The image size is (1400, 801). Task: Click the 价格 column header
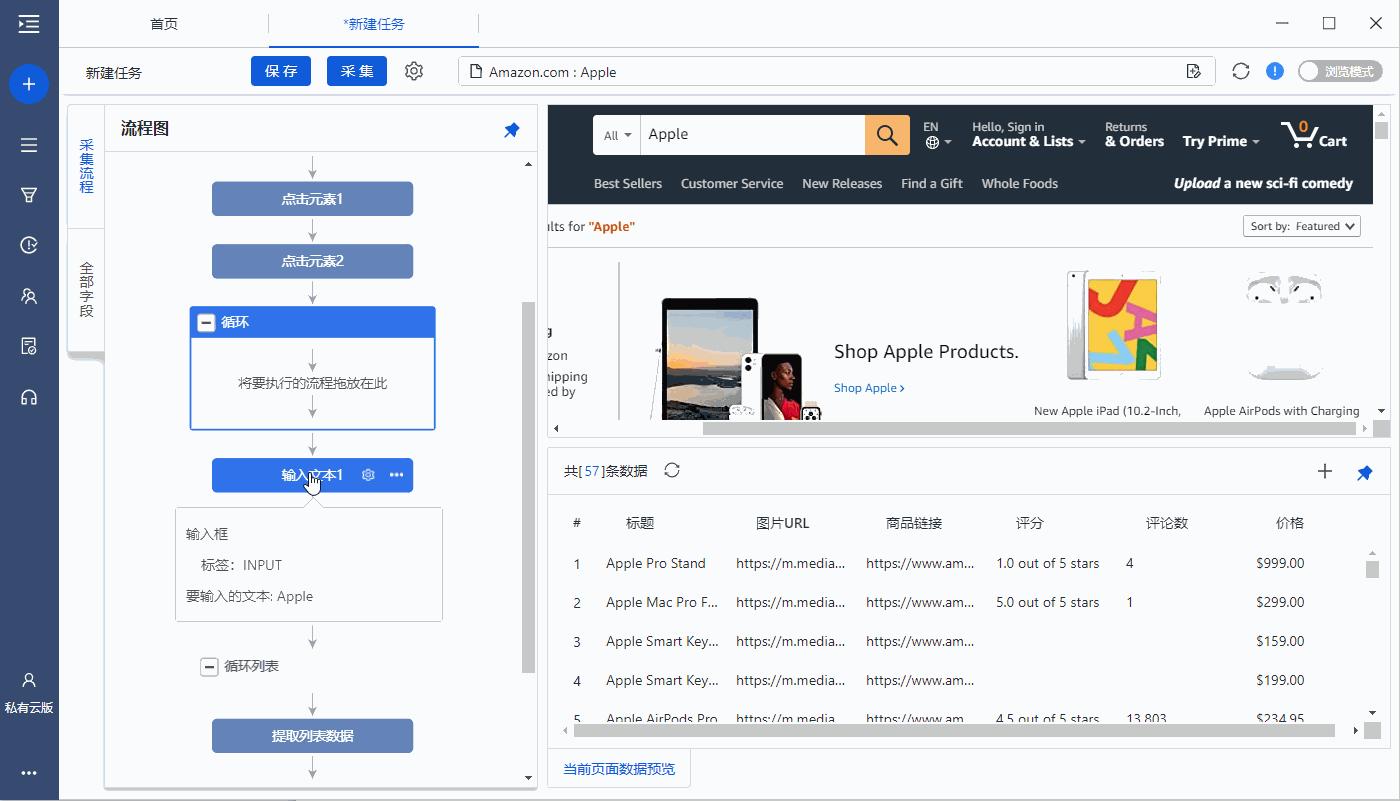pos(1290,523)
